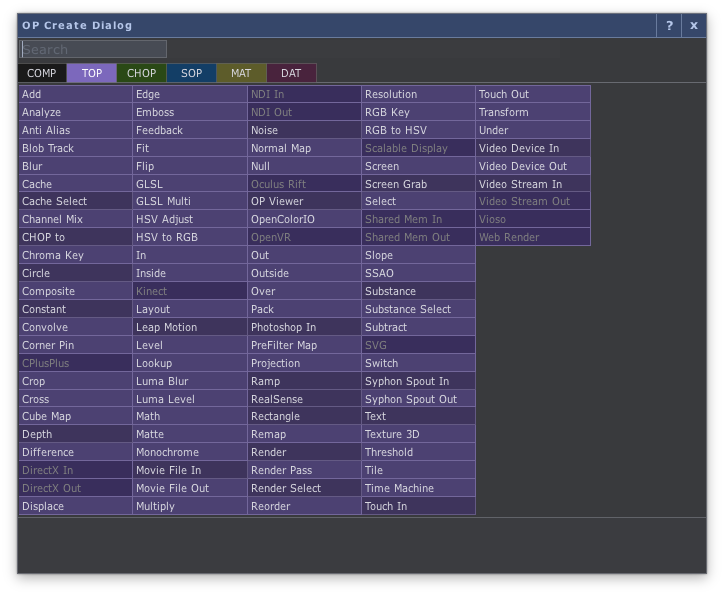Pick the Normal Map operator
Image resolution: width=724 pixels, height=595 pixels.
point(304,148)
